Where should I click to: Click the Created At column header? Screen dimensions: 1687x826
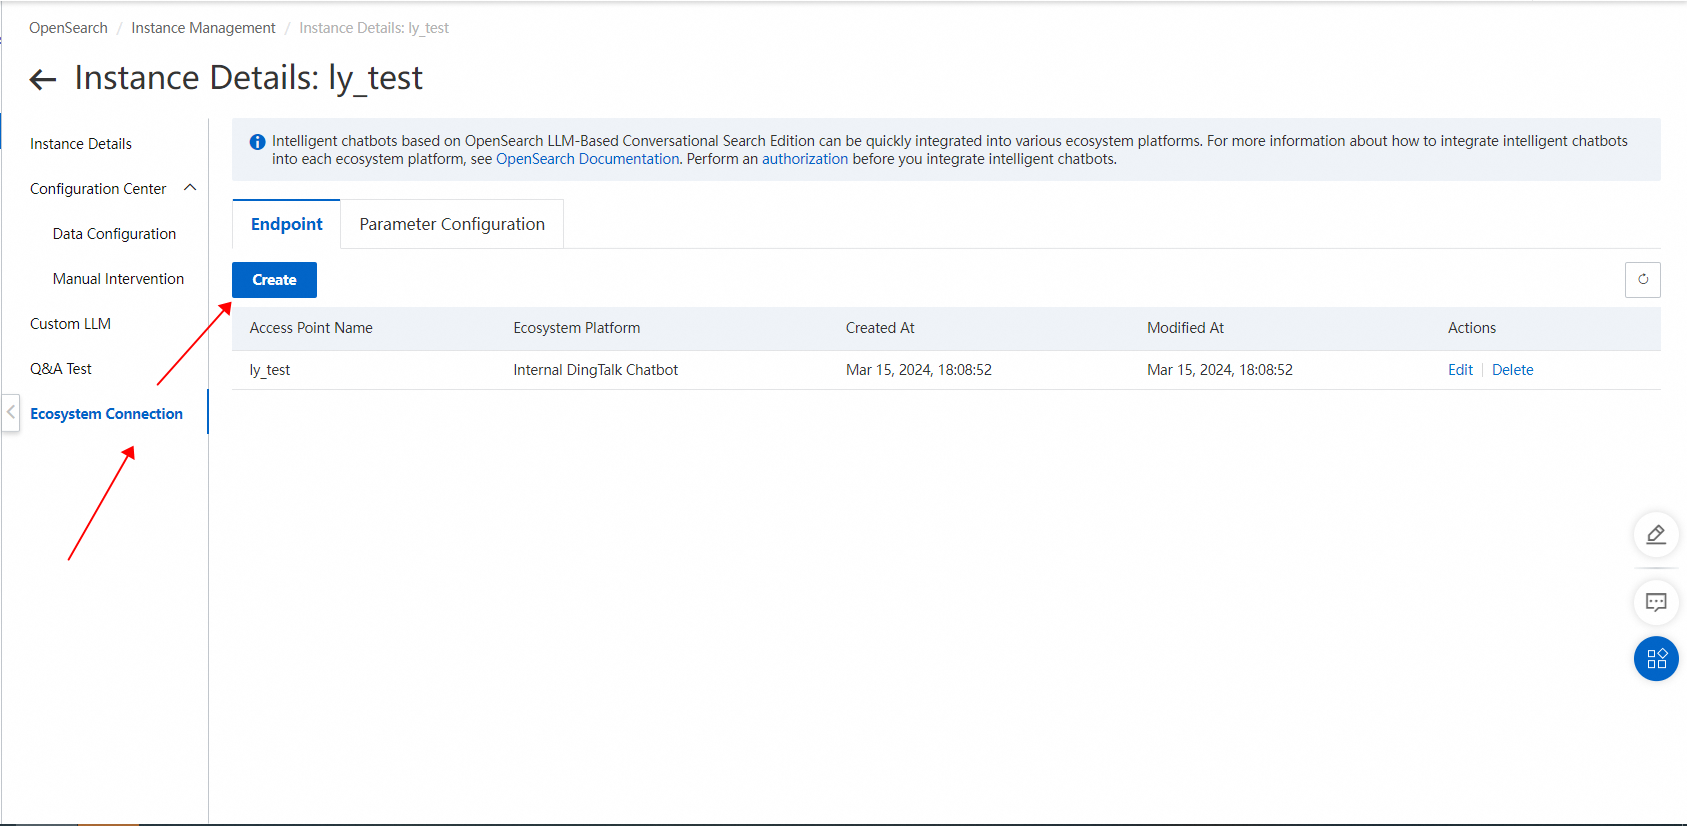(x=880, y=328)
